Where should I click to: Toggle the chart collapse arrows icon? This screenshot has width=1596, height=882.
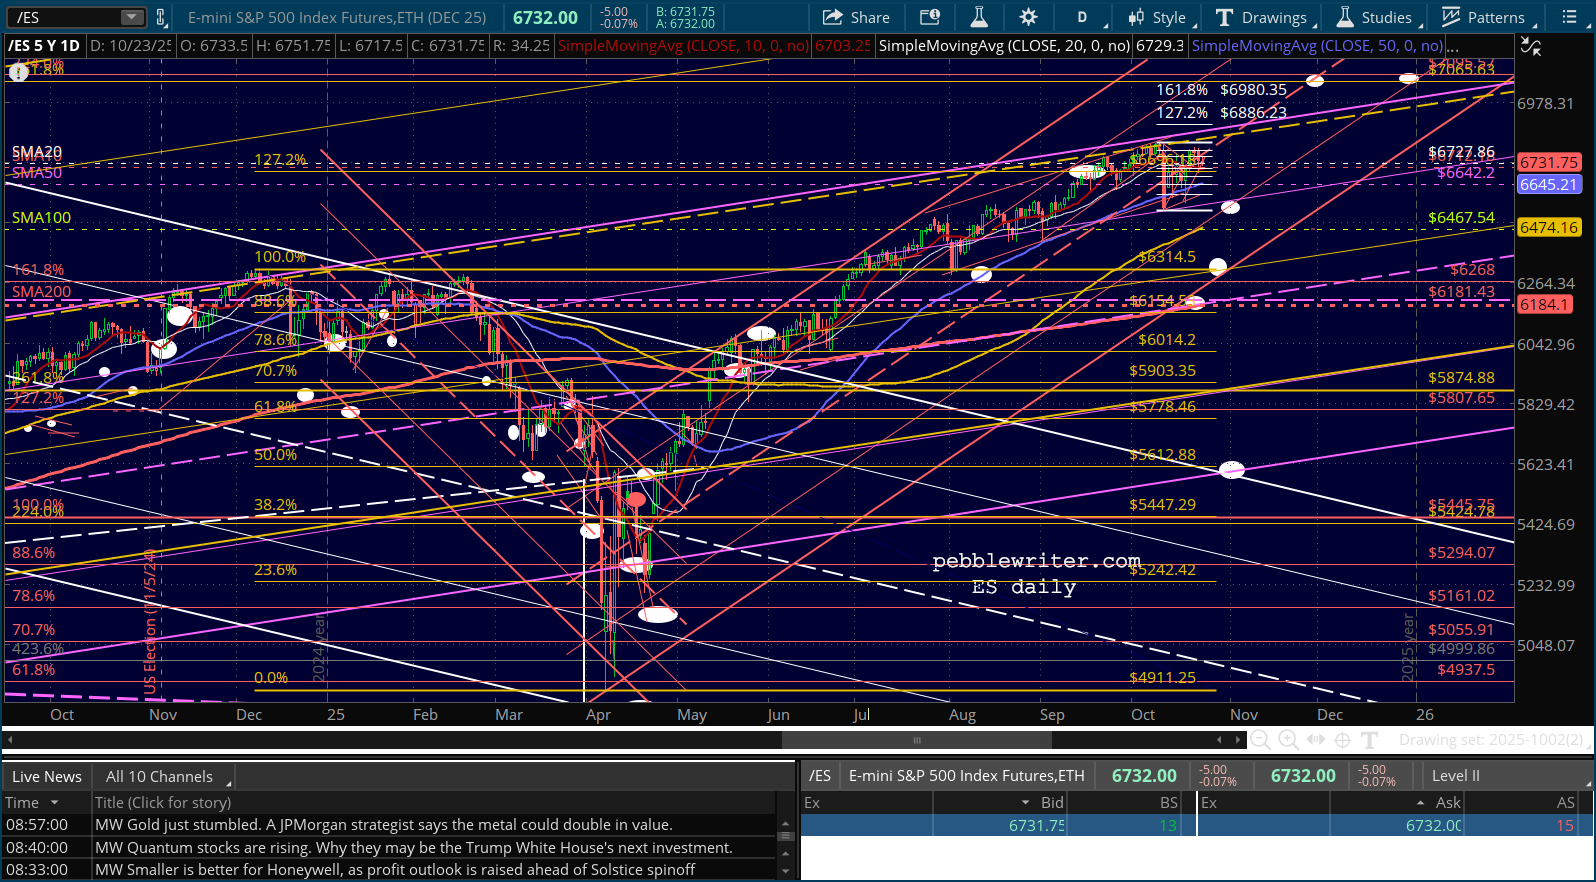(x=1530, y=46)
